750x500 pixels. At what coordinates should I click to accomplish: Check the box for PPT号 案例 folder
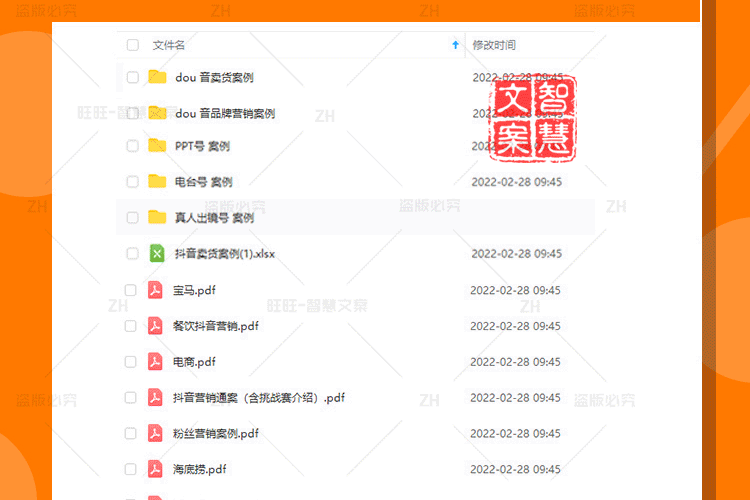click(132, 146)
